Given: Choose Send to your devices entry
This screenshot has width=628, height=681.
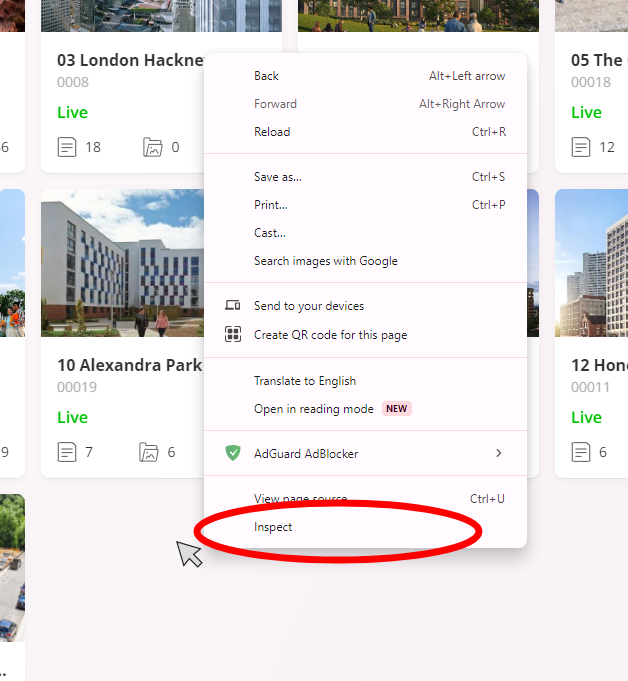Looking at the screenshot, I should pos(365,306).
